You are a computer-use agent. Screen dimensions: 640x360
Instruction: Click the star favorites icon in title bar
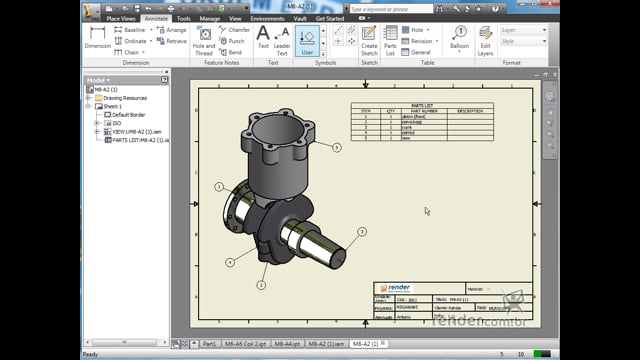pos(478,8)
